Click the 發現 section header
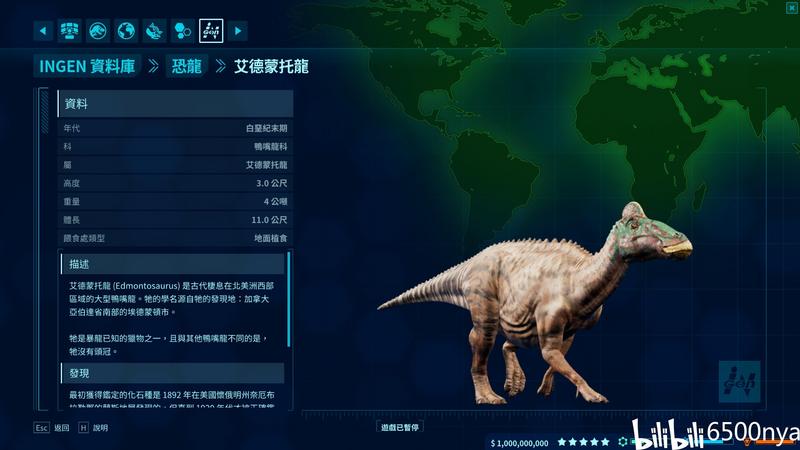 pos(172,373)
